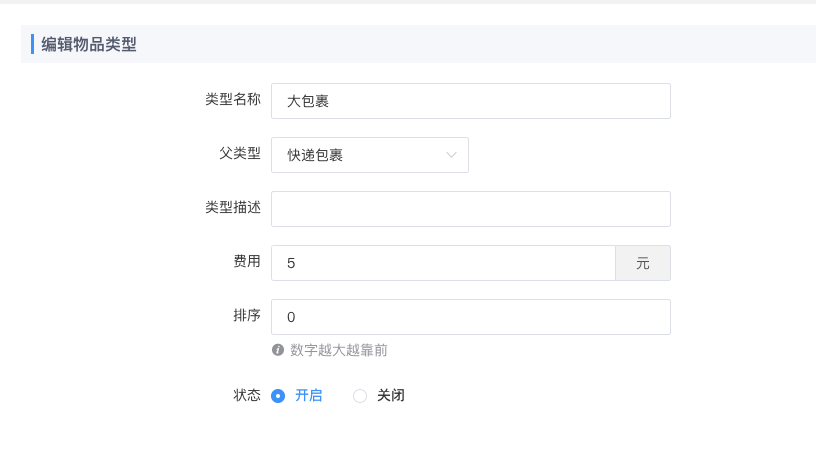Click the 元 unit suffix box
The width and height of the screenshot is (816, 458).
click(642, 263)
